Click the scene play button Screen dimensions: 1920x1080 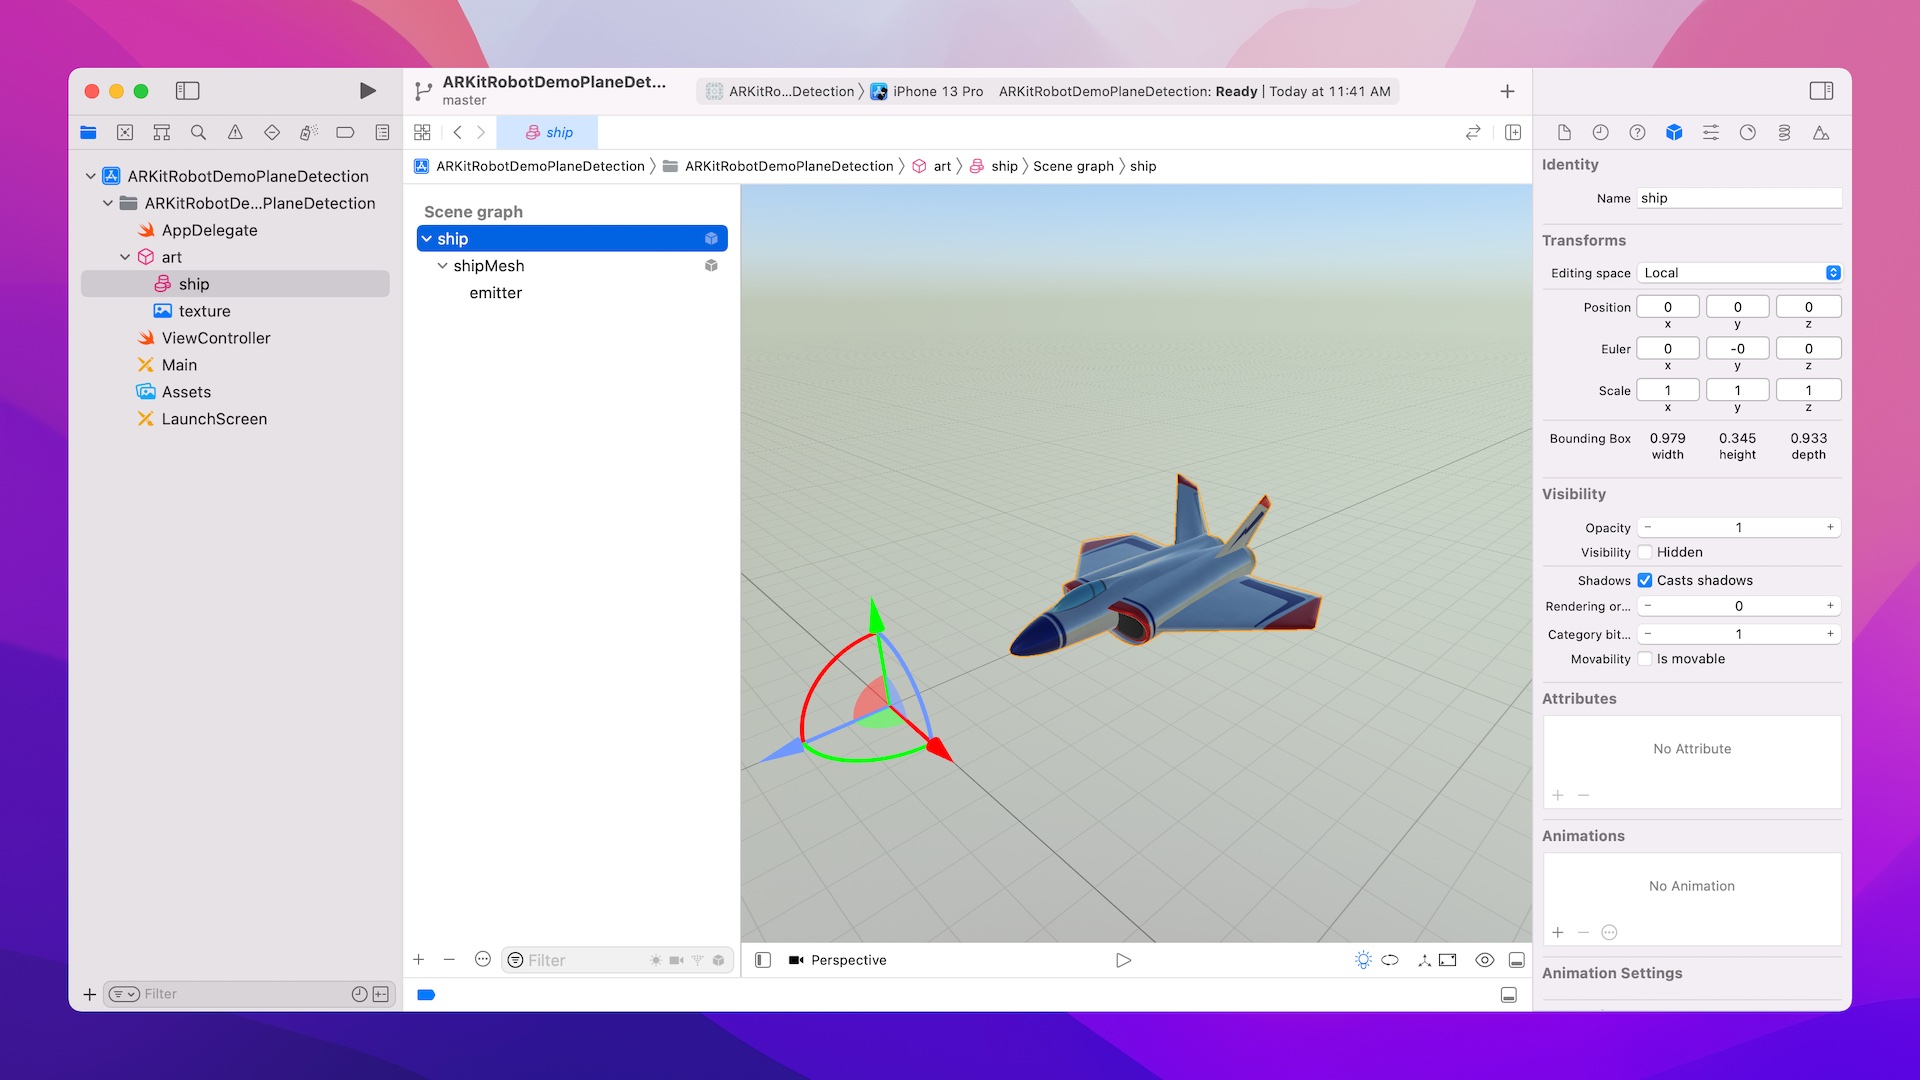pyautogui.click(x=1123, y=960)
